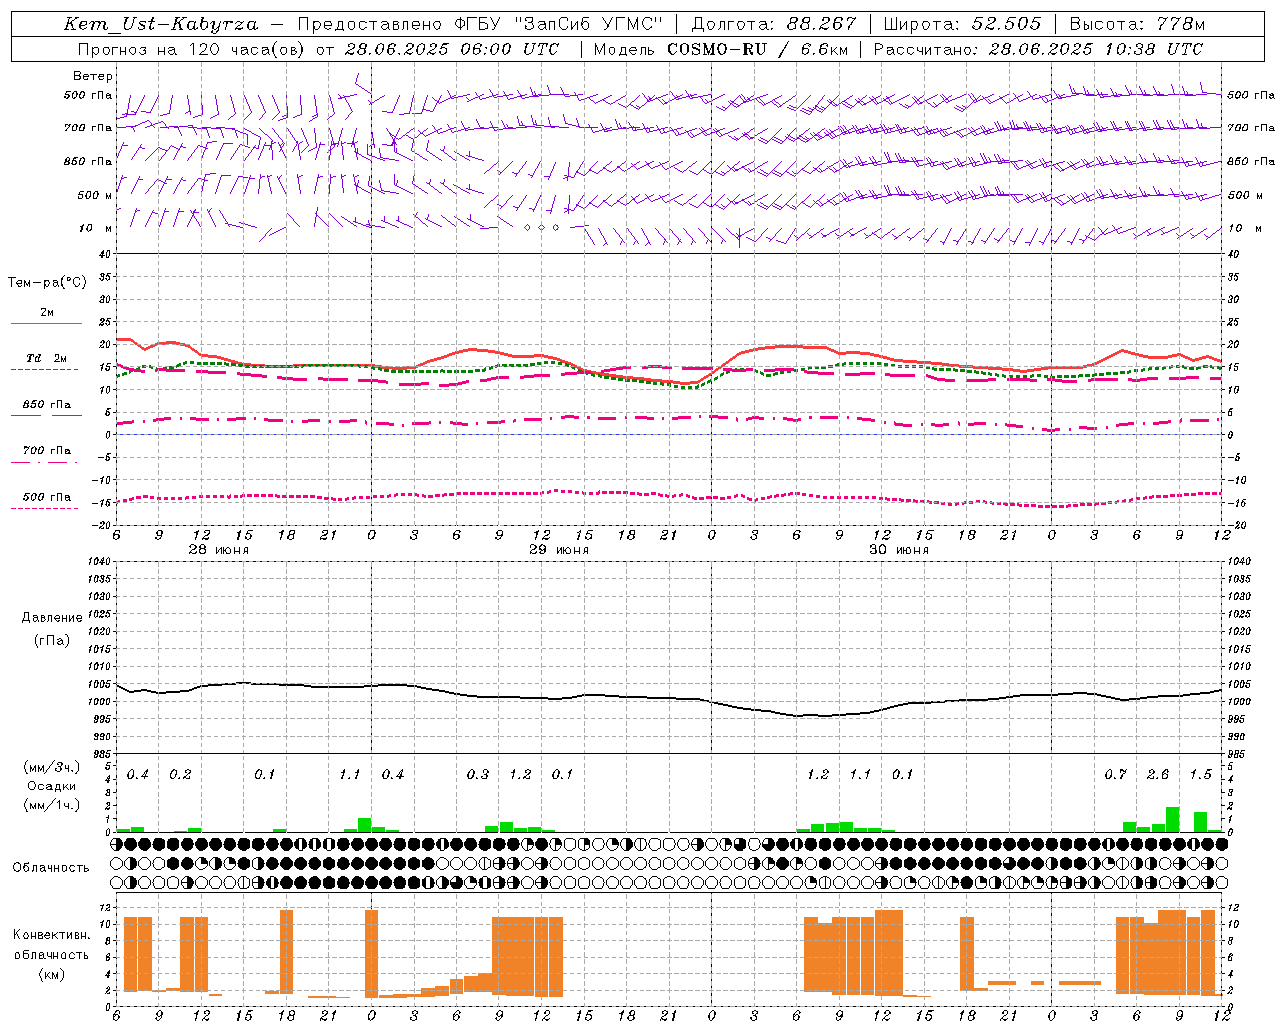Click the 700 гПа temperature legend entry
The image size is (1280, 1024).
coord(46,450)
